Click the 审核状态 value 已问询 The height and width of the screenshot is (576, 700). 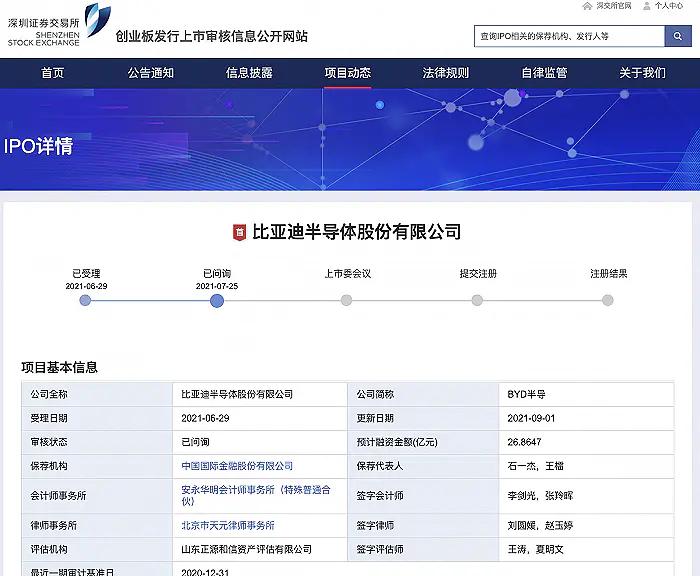[x=196, y=442]
